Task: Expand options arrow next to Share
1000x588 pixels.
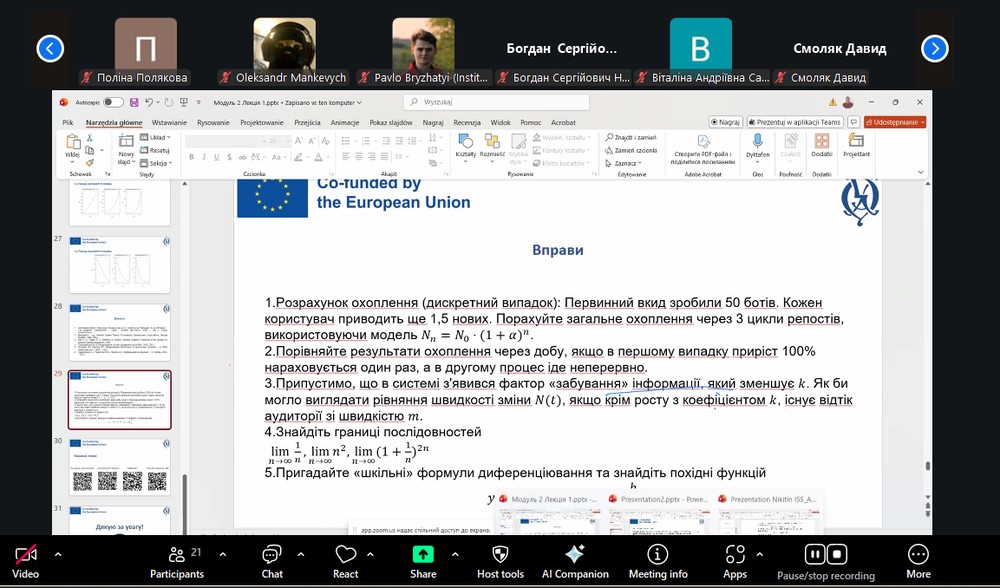Action: click(x=455, y=553)
